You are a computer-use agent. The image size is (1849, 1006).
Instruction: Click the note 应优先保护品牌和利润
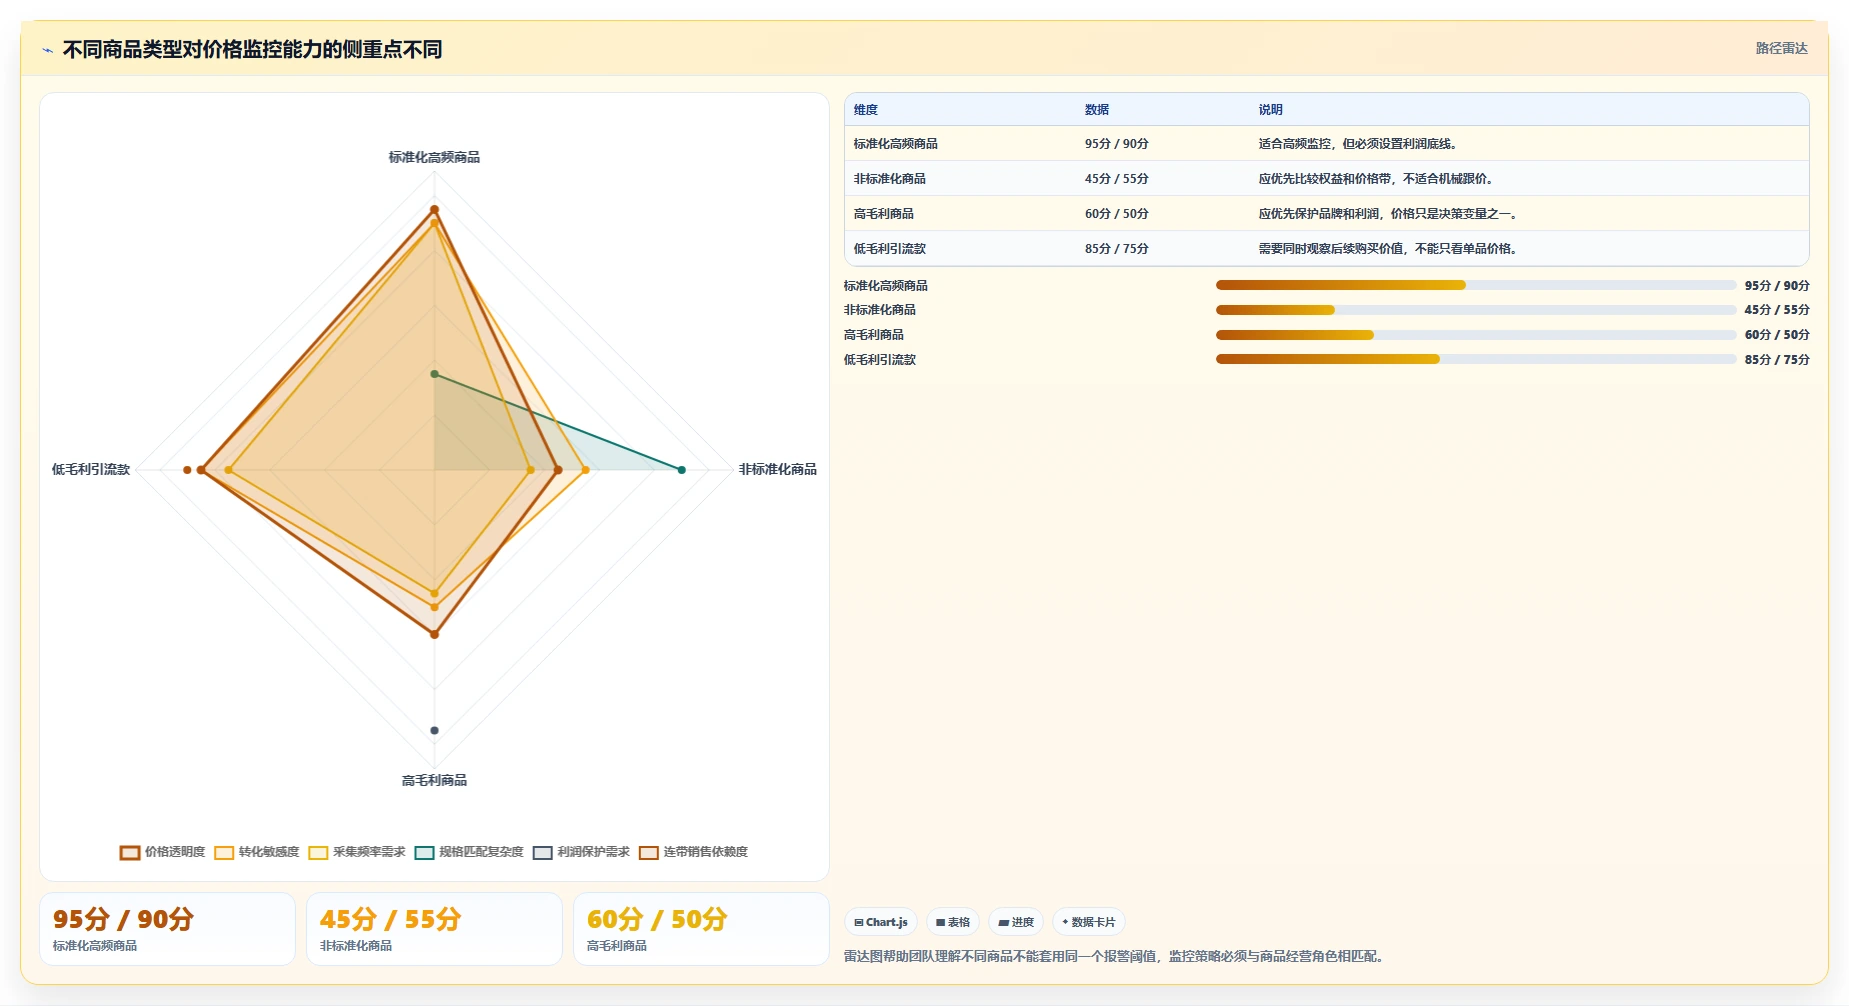[1388, 214]
